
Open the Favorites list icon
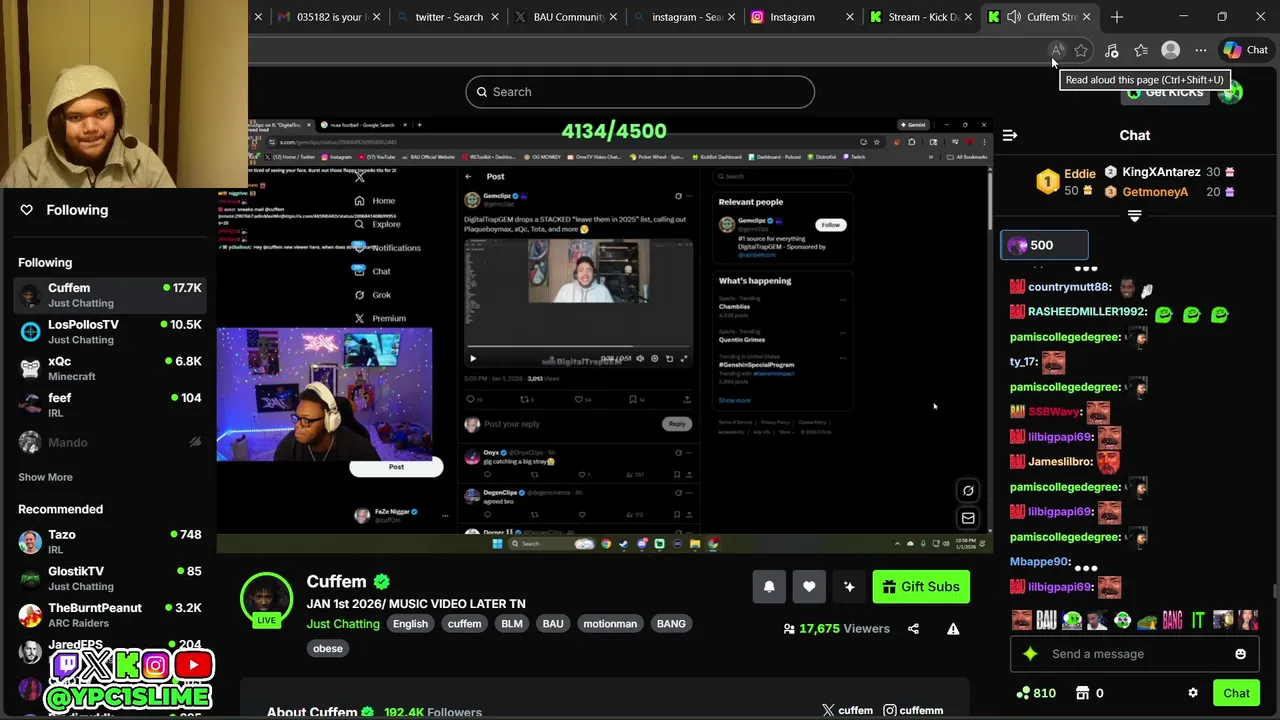[x=1141, y=50]
